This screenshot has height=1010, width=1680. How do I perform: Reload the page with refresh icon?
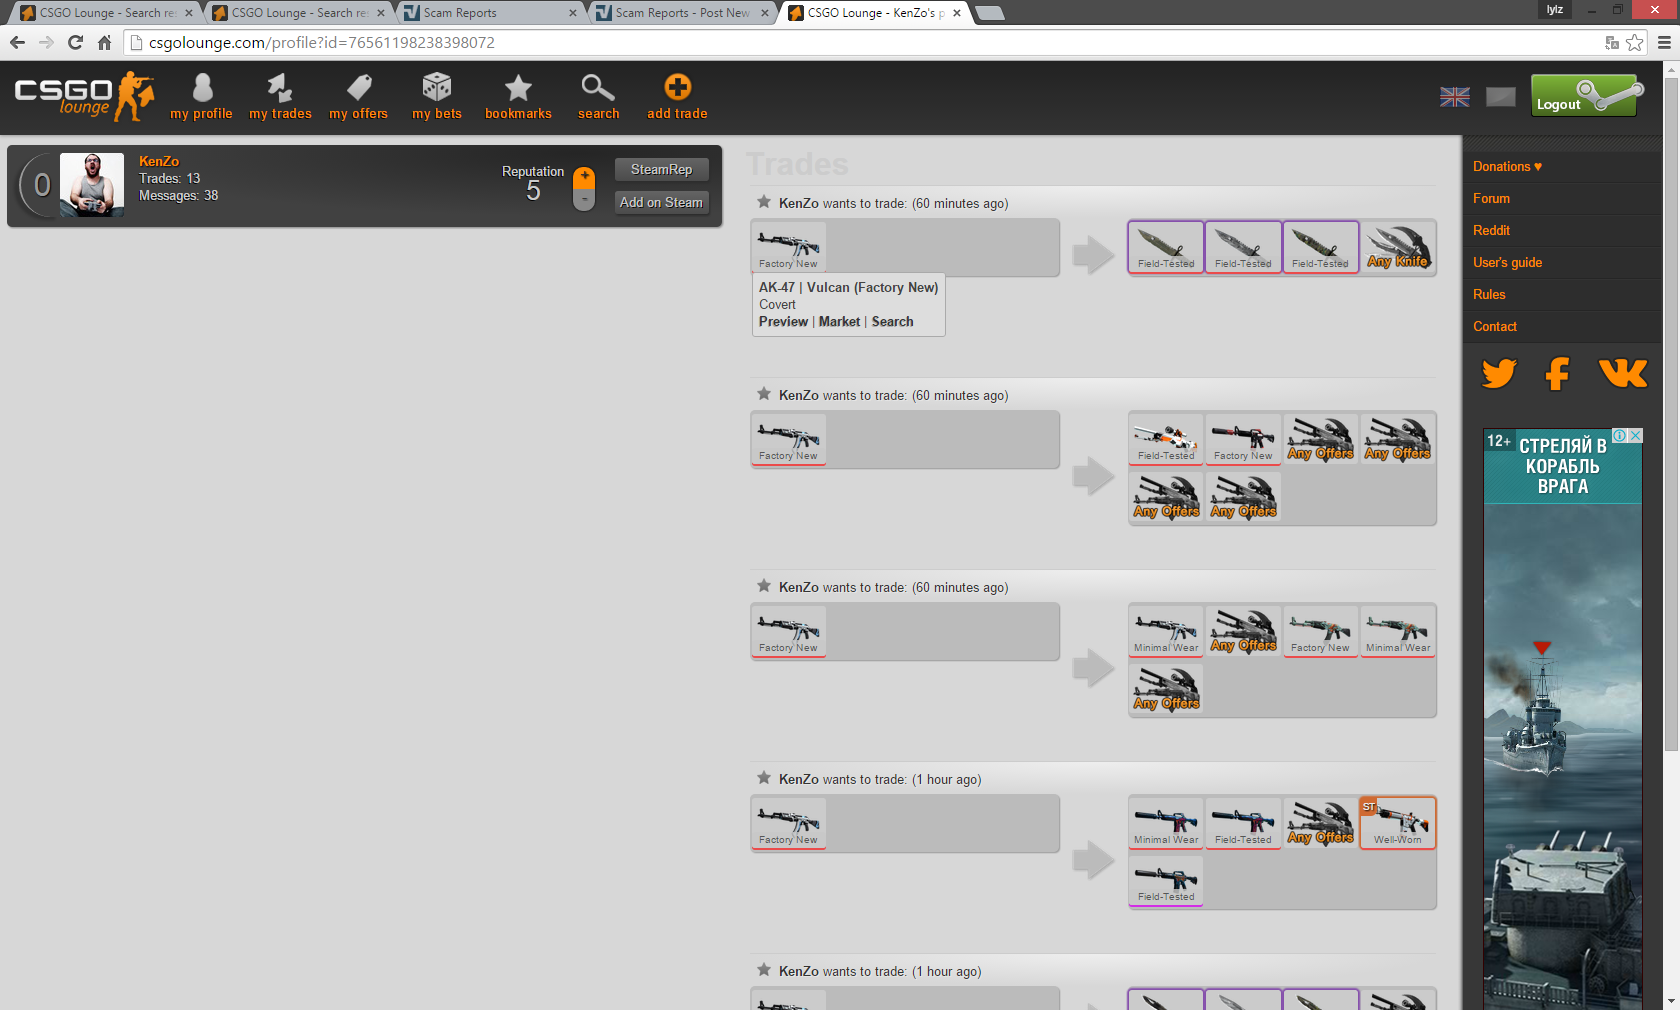pos(75,42)
